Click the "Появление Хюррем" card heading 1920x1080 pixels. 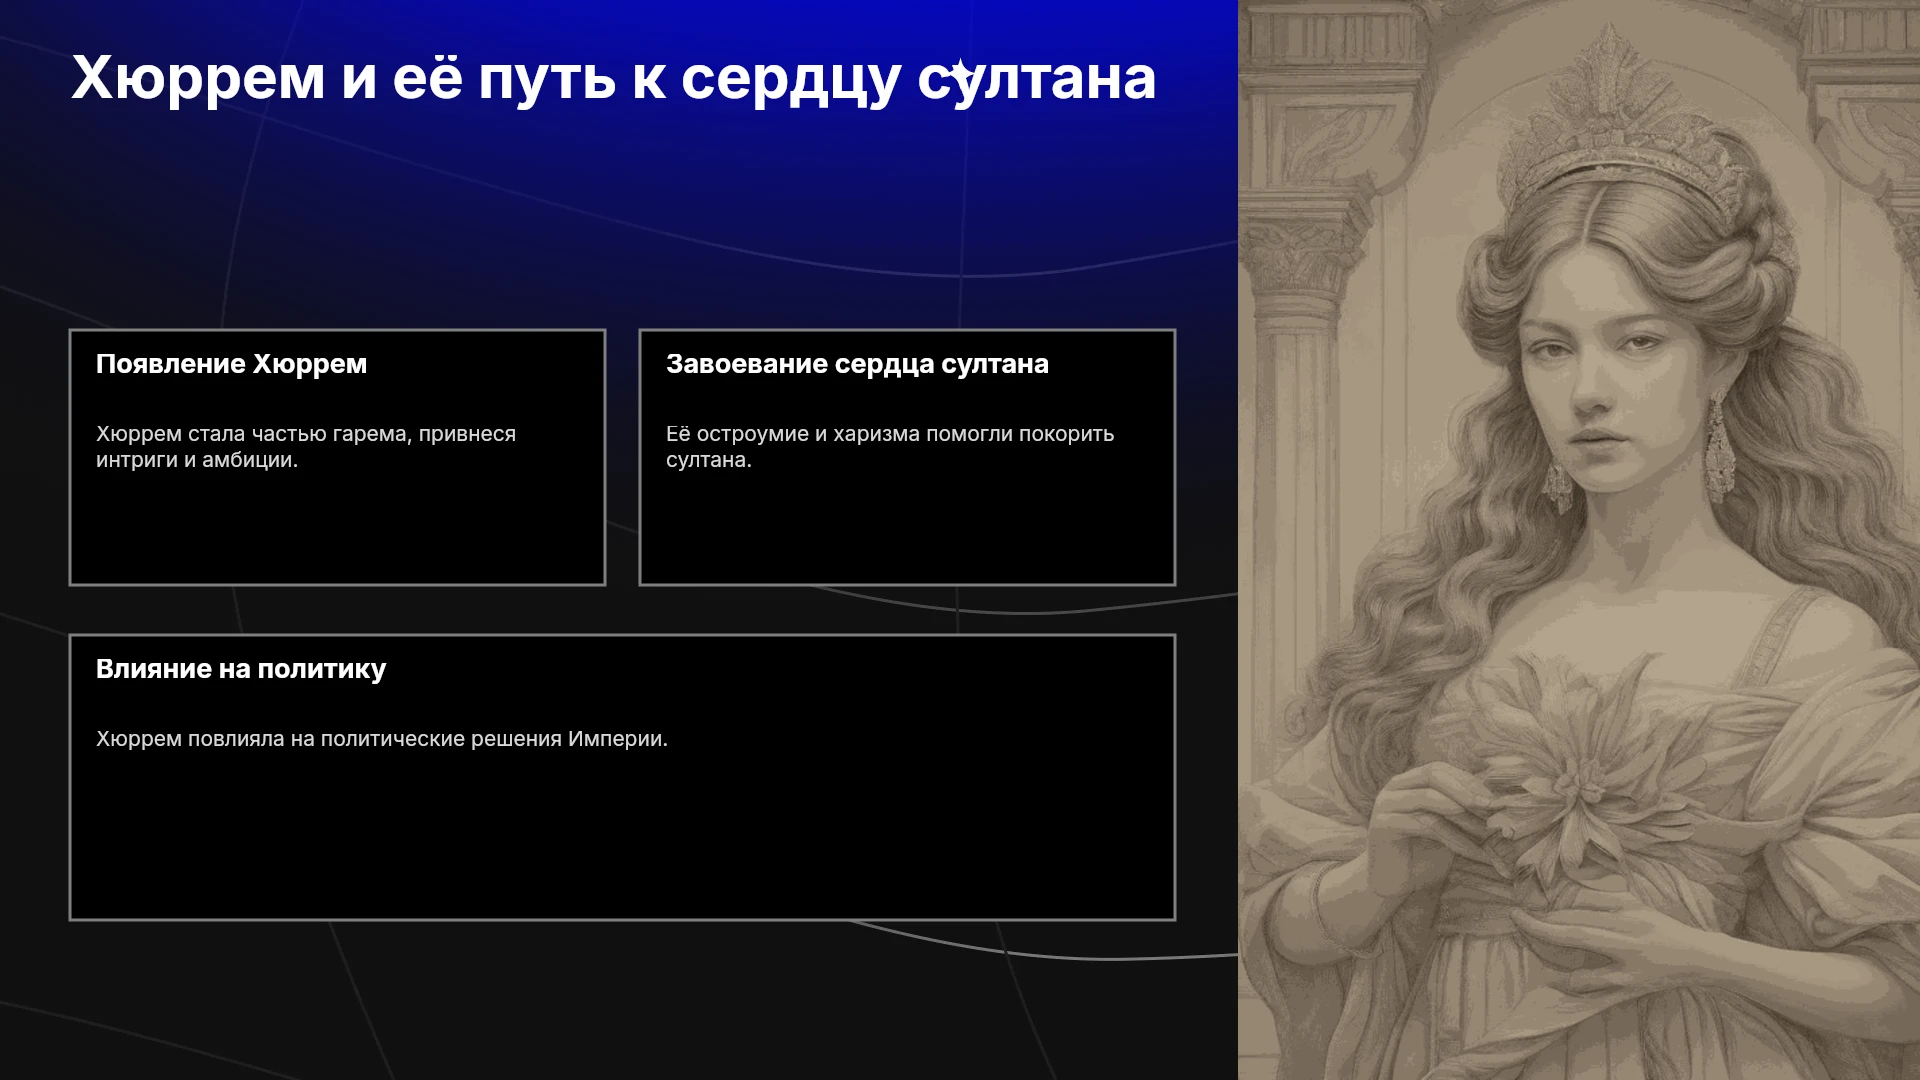click(231, 364)
